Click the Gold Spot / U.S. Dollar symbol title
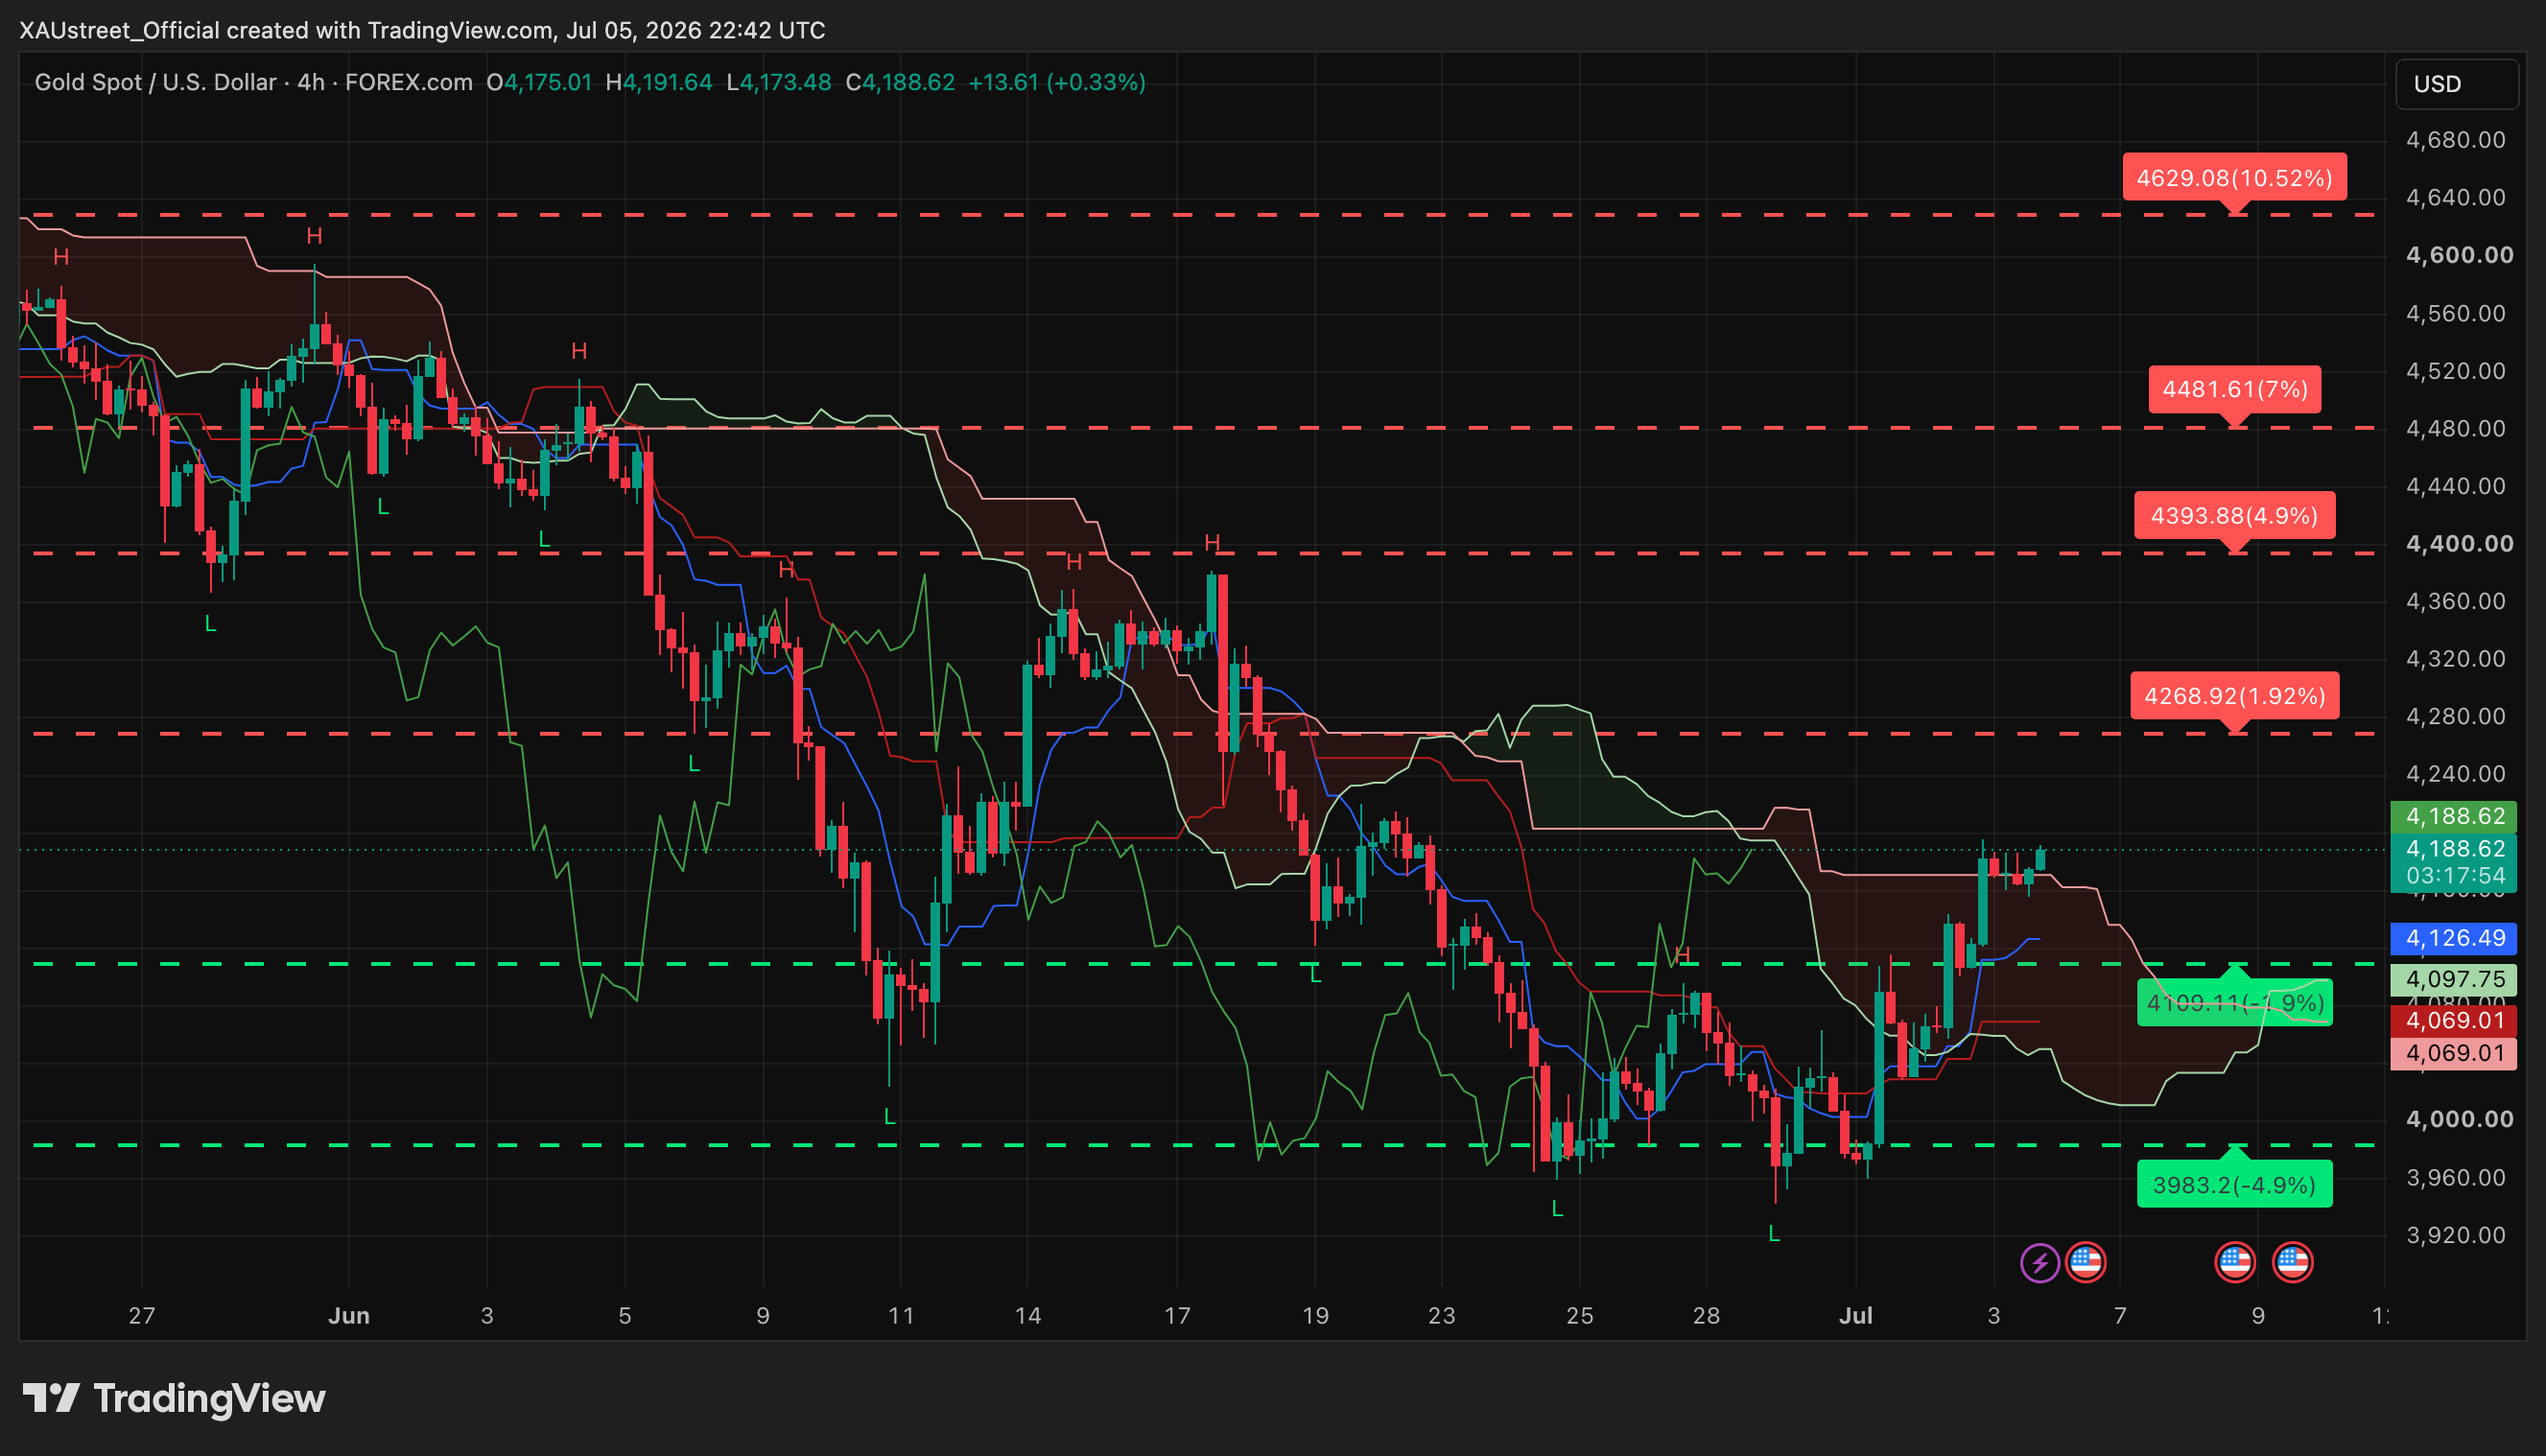This screenshot has height=1456, width=2546. click(x=155, y=82)
